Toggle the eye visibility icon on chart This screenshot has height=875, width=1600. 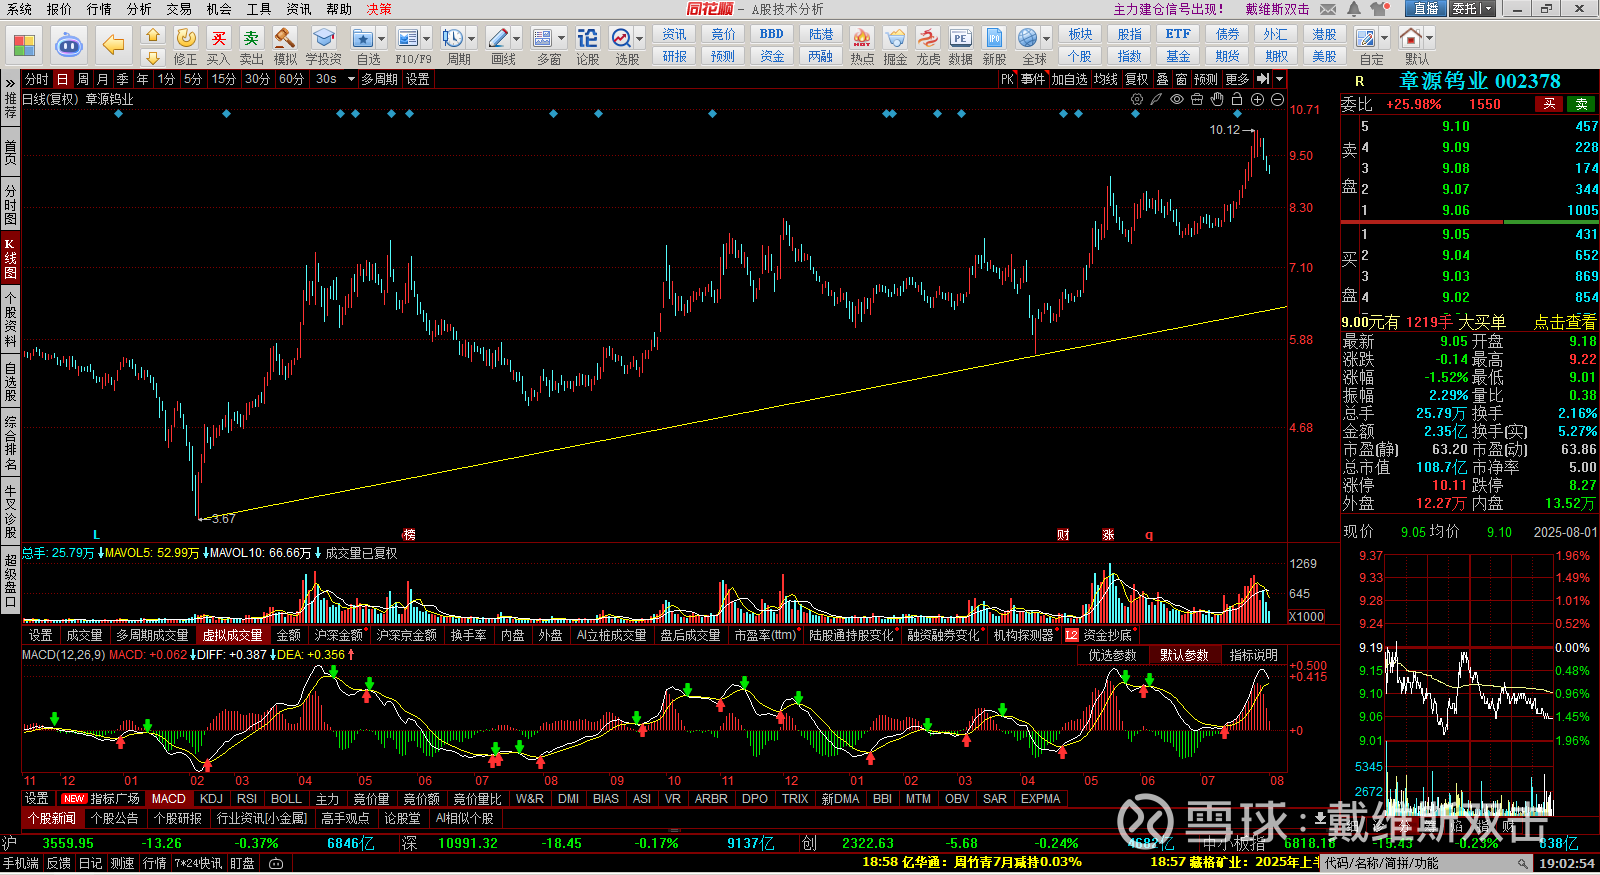(x=1177, y=99)
